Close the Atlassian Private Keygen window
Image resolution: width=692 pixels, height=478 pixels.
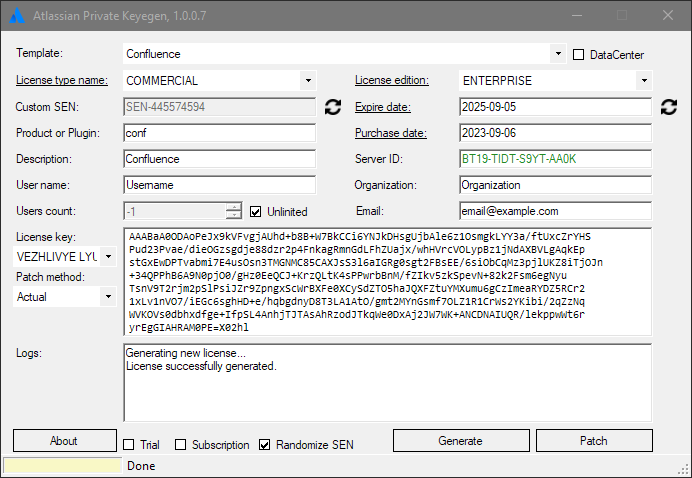(x=668, y=15)
